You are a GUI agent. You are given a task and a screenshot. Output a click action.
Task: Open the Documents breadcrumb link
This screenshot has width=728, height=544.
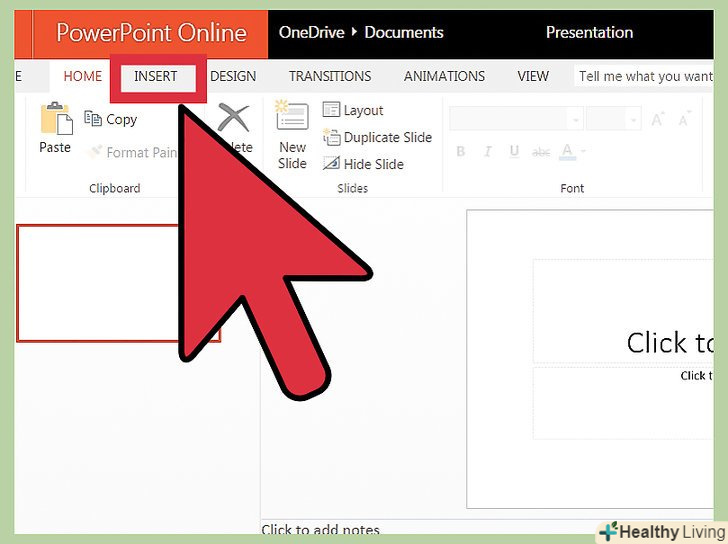(x=404, y=32)
